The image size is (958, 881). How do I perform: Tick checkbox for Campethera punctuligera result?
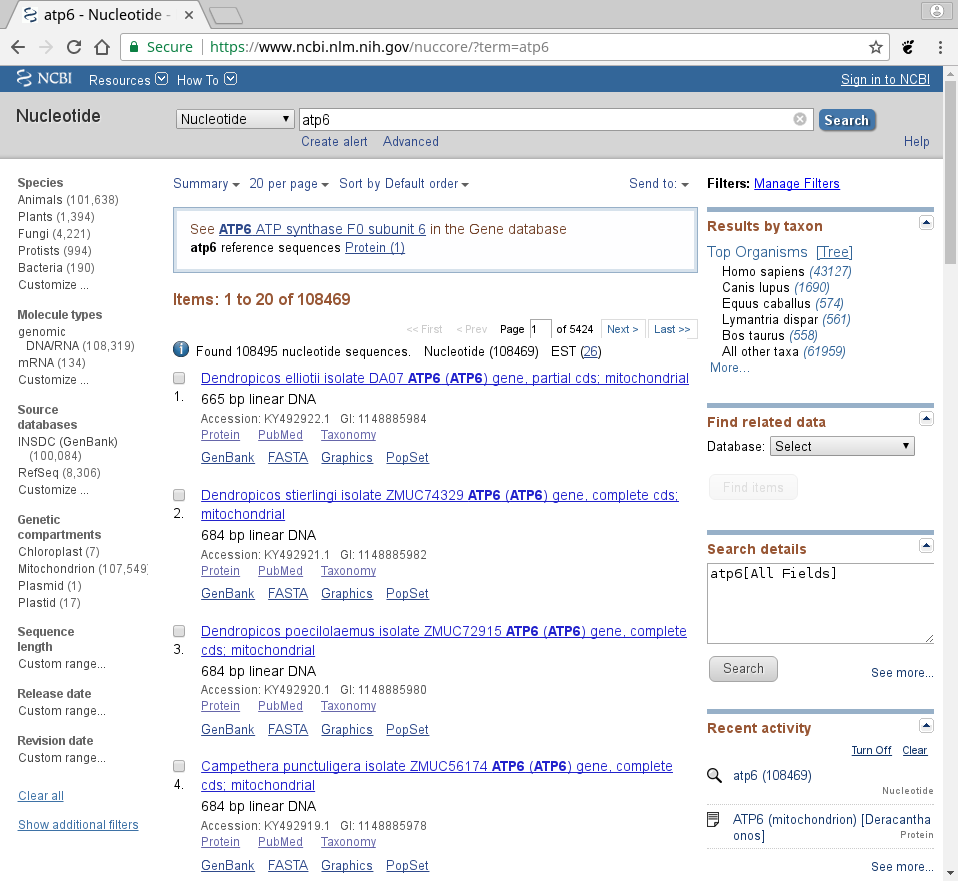179,767
